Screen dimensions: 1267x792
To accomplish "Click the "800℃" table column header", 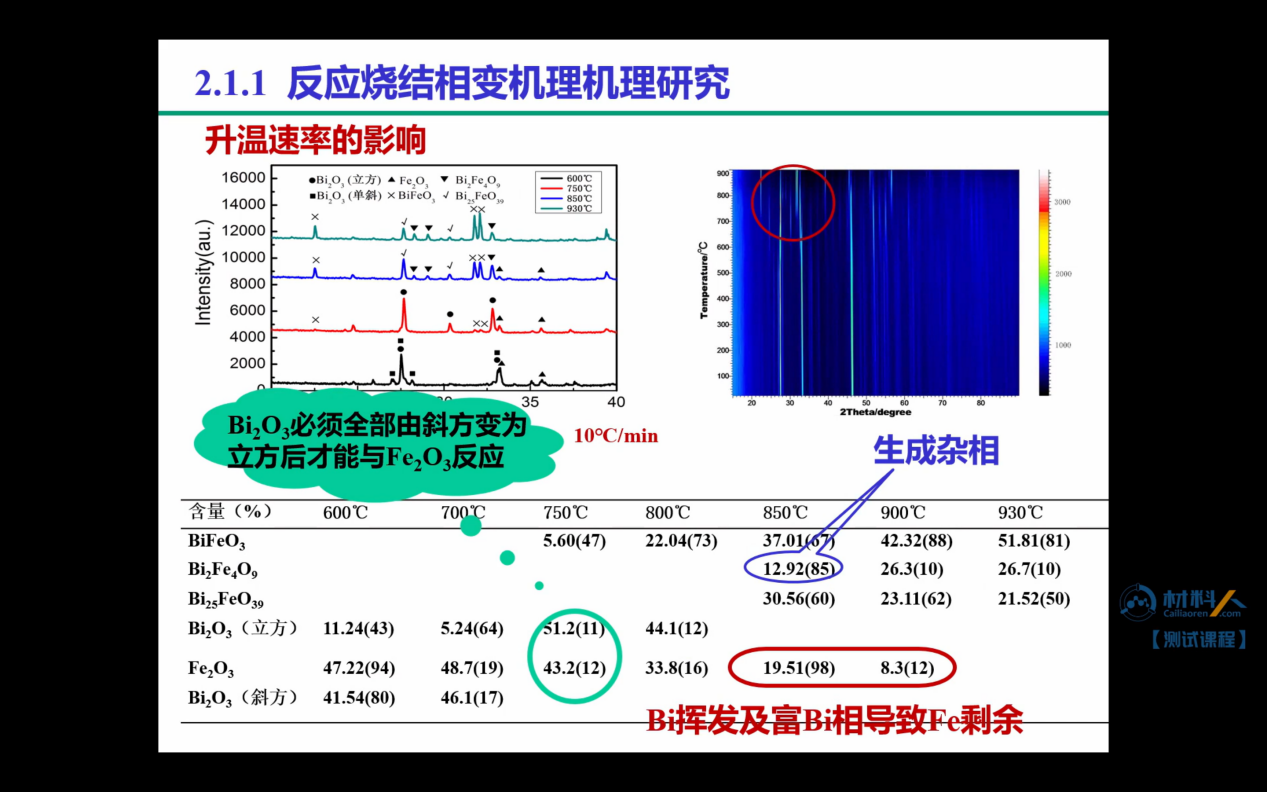I will click(668, 513).
